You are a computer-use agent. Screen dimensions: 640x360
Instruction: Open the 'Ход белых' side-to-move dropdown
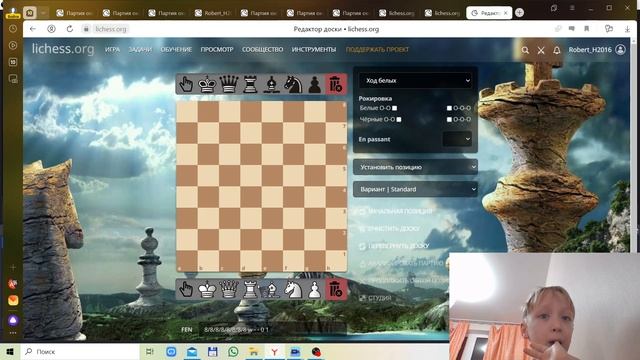(x=415, y=81)
